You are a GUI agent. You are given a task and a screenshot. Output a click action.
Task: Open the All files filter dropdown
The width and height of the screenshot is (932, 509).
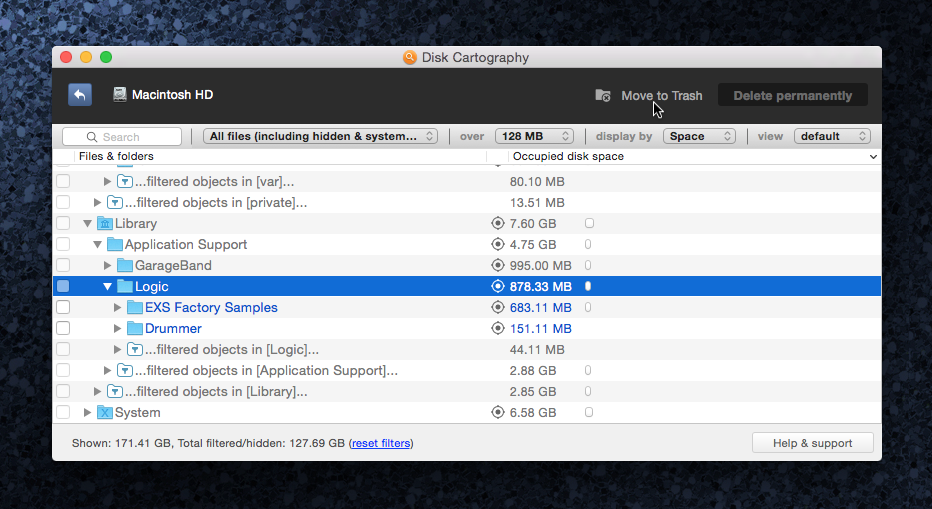click(x=320, y=136)
